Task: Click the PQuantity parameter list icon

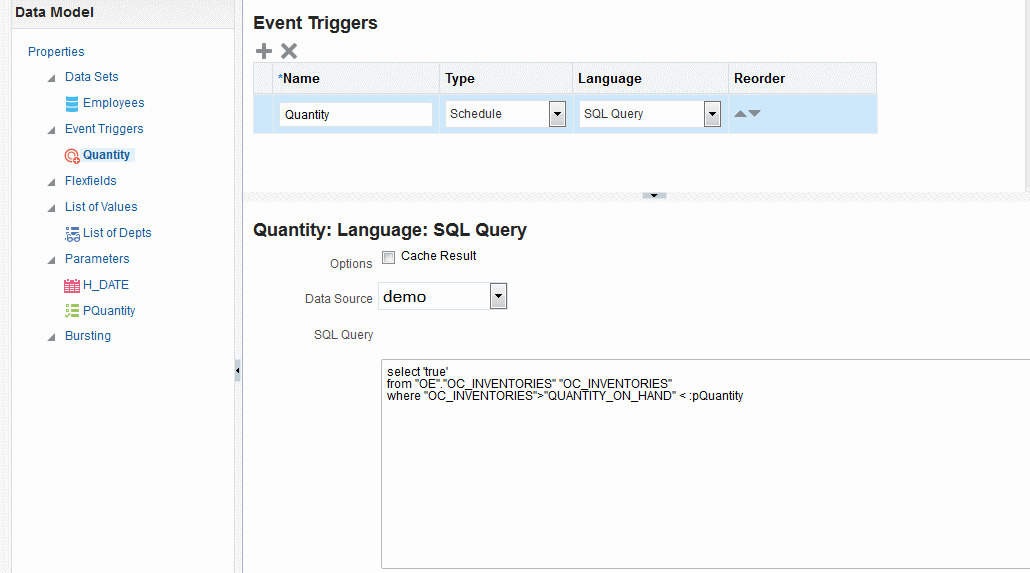Action: (72, 311)
